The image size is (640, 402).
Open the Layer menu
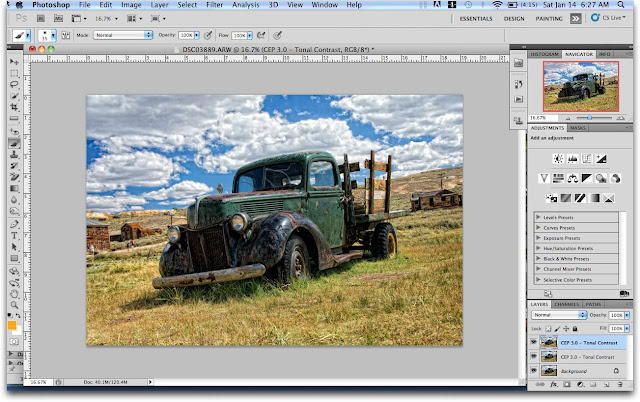[x=159, y=5]
